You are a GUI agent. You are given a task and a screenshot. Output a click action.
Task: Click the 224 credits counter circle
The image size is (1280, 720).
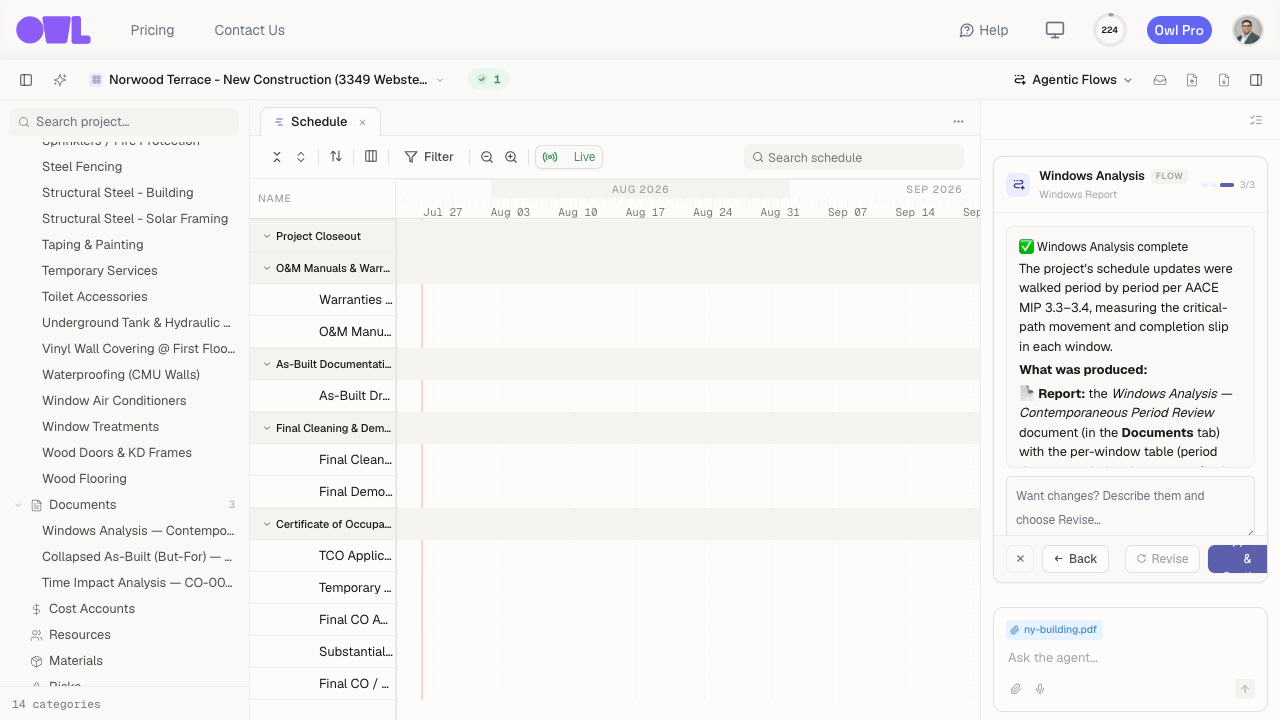coord(1109,30)
